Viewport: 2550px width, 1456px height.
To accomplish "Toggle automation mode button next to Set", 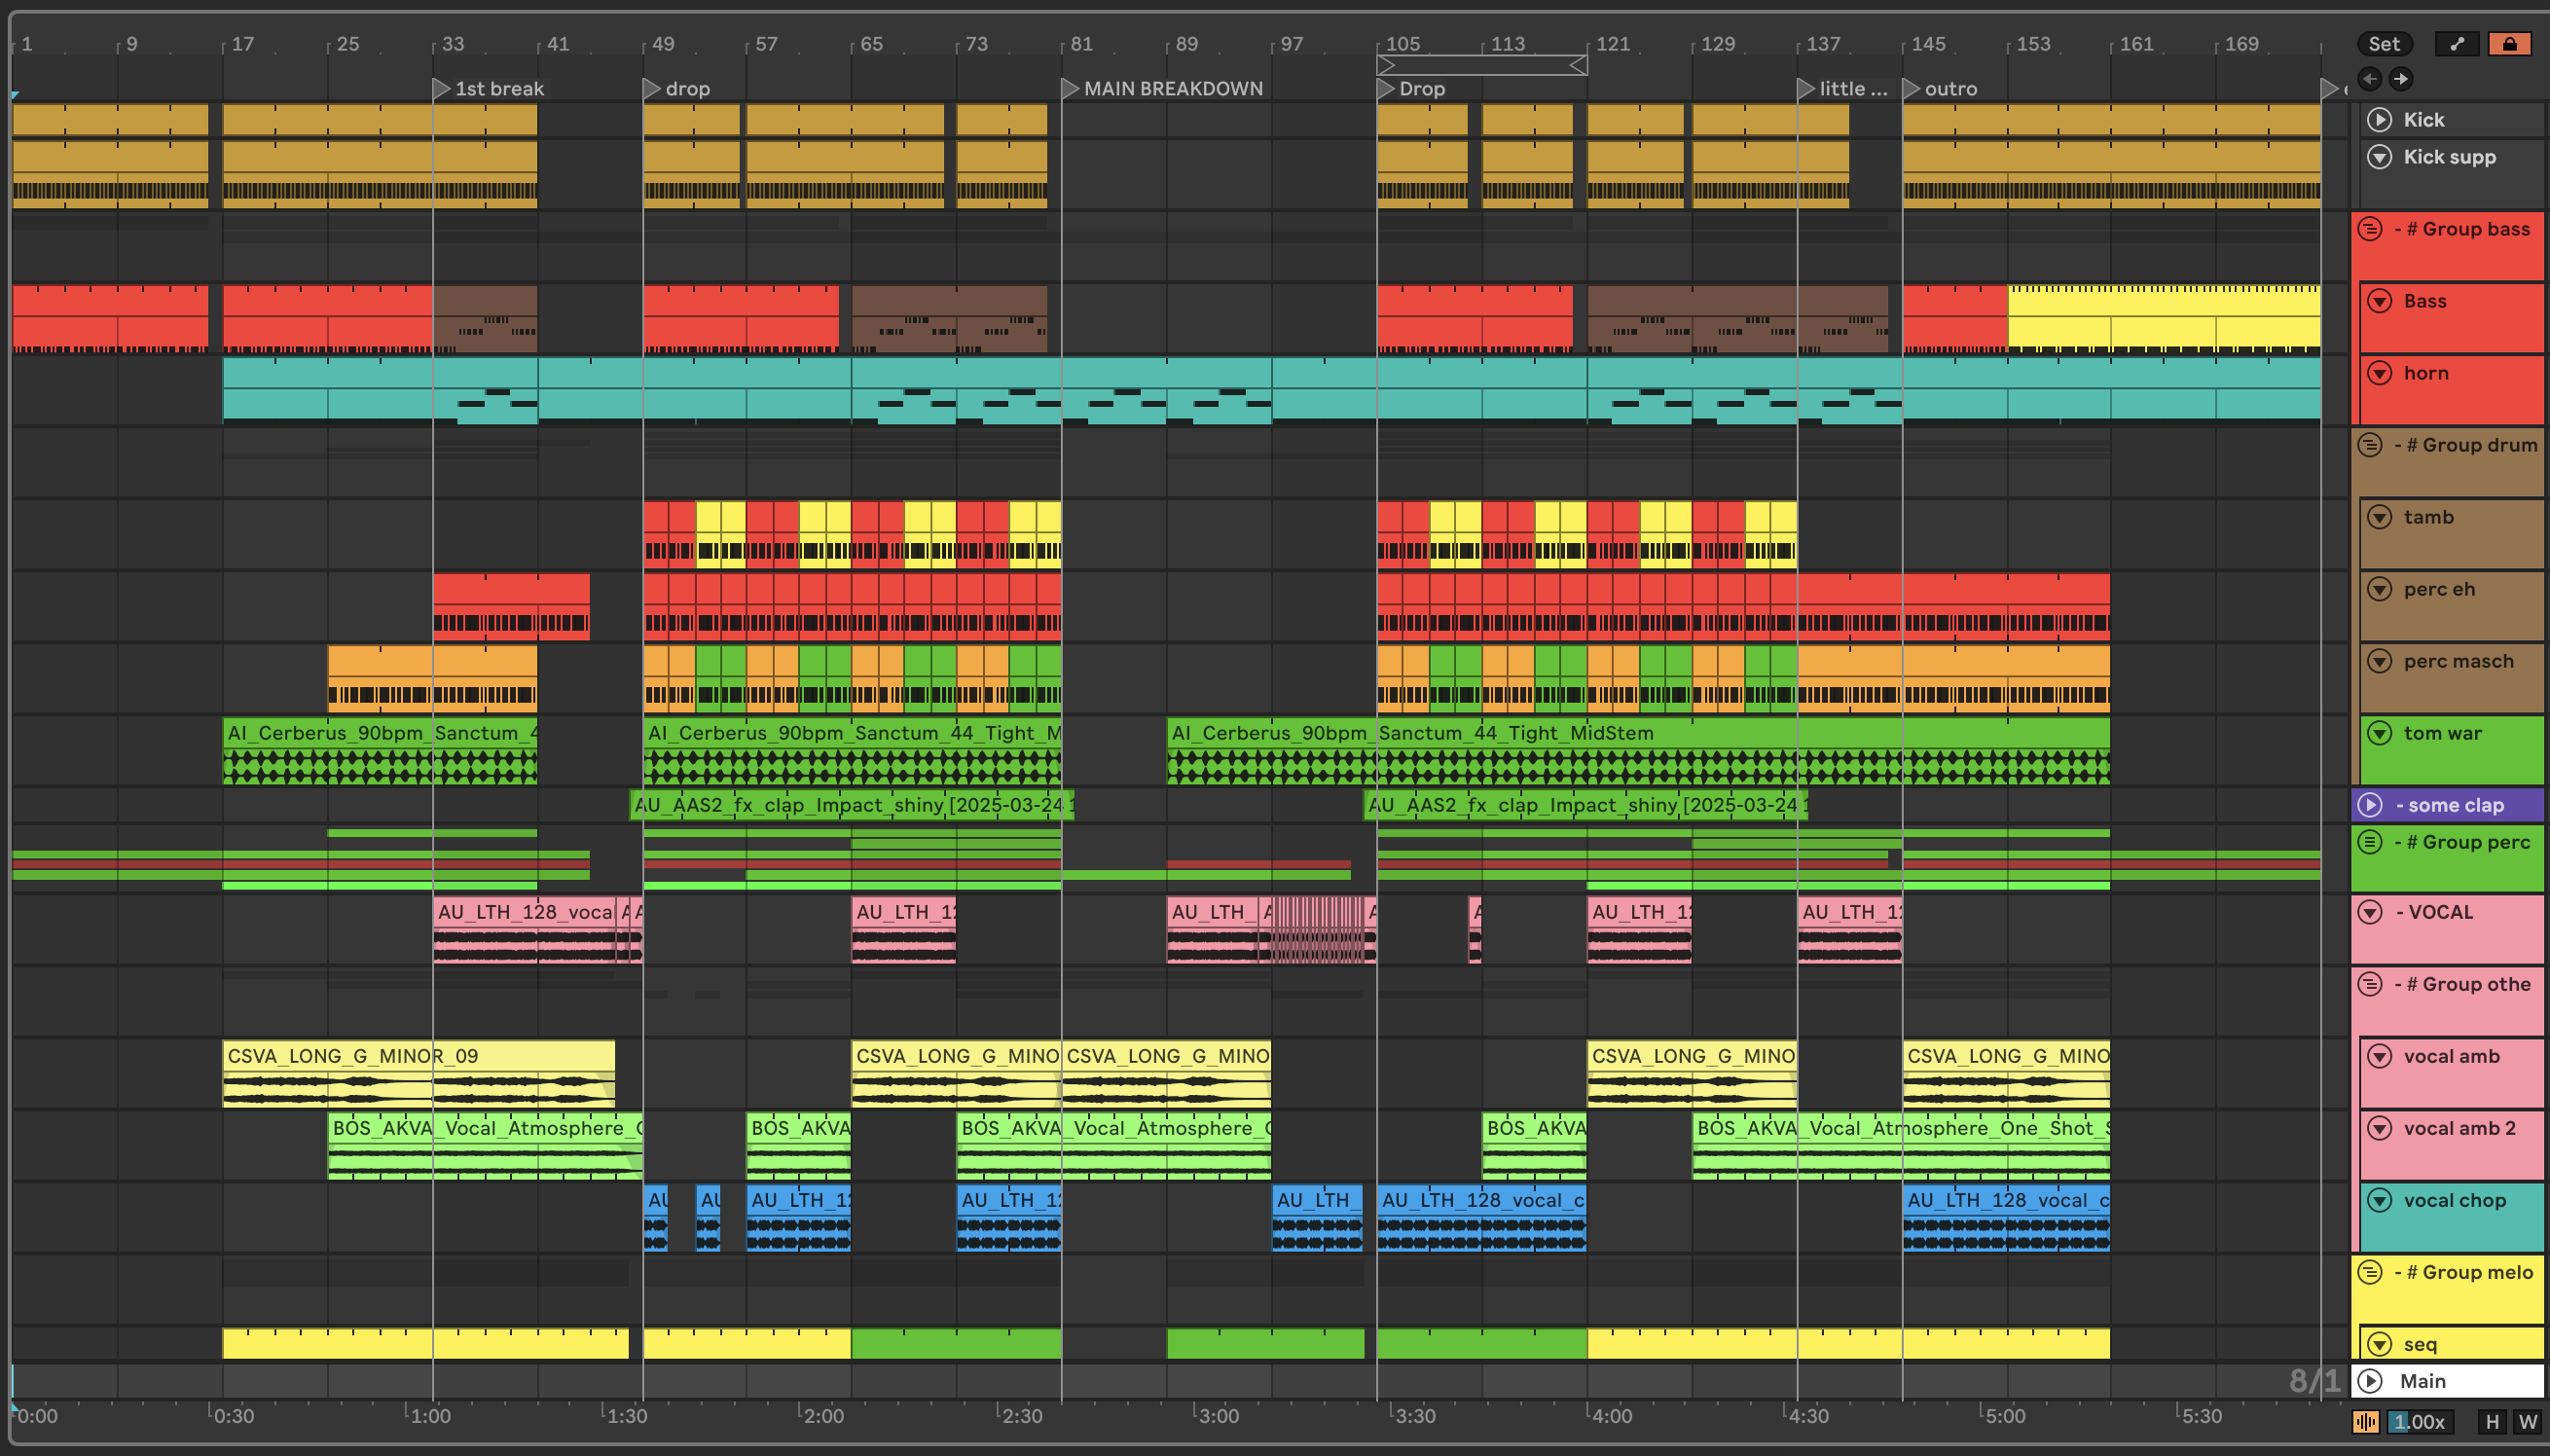I will [2457, 44].
